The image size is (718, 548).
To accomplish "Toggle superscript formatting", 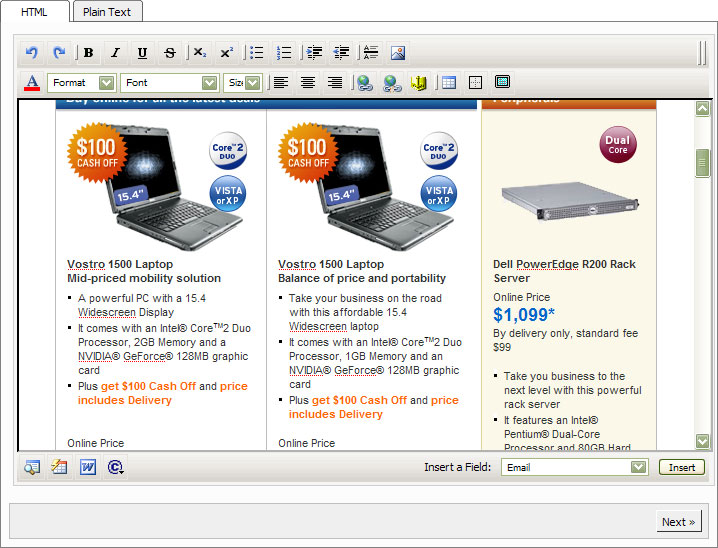I will [x=227, y=53].
